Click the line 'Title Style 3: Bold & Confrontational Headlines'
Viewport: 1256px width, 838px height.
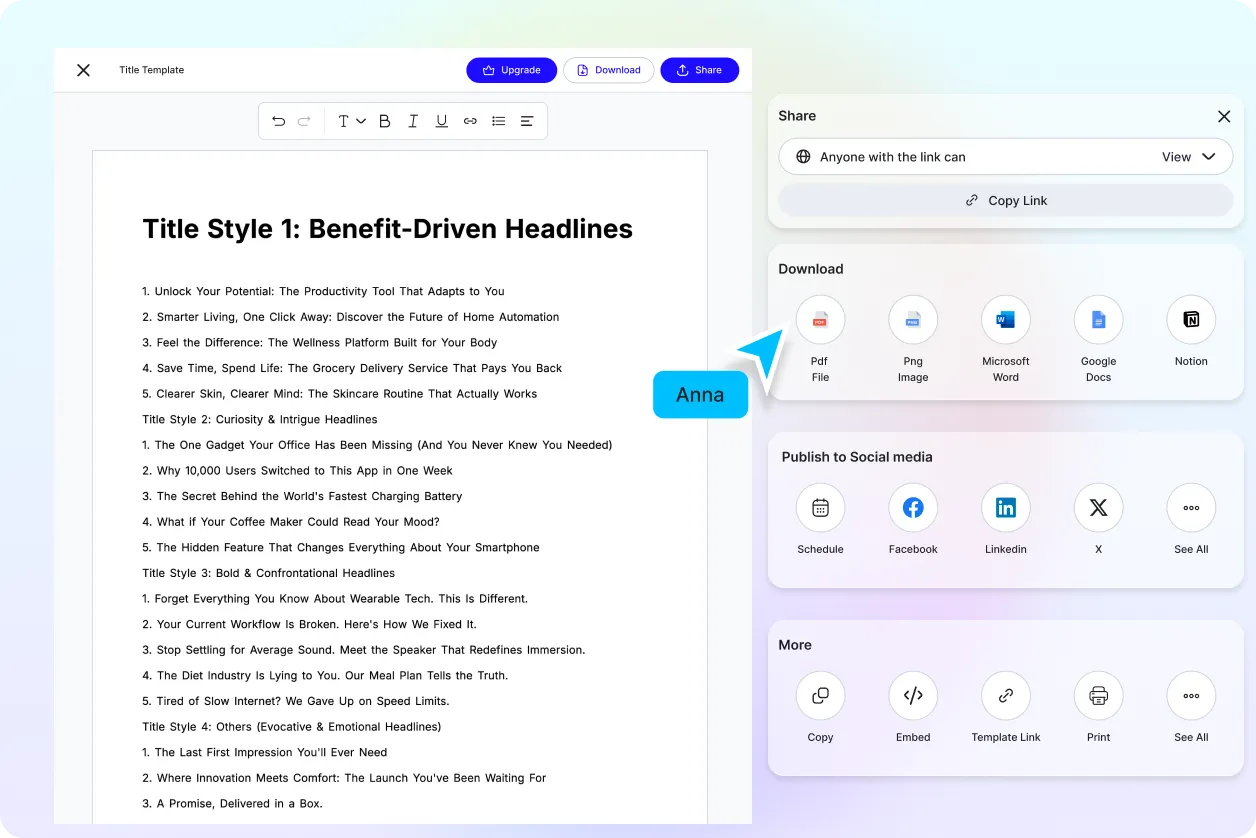pos(268,573)
